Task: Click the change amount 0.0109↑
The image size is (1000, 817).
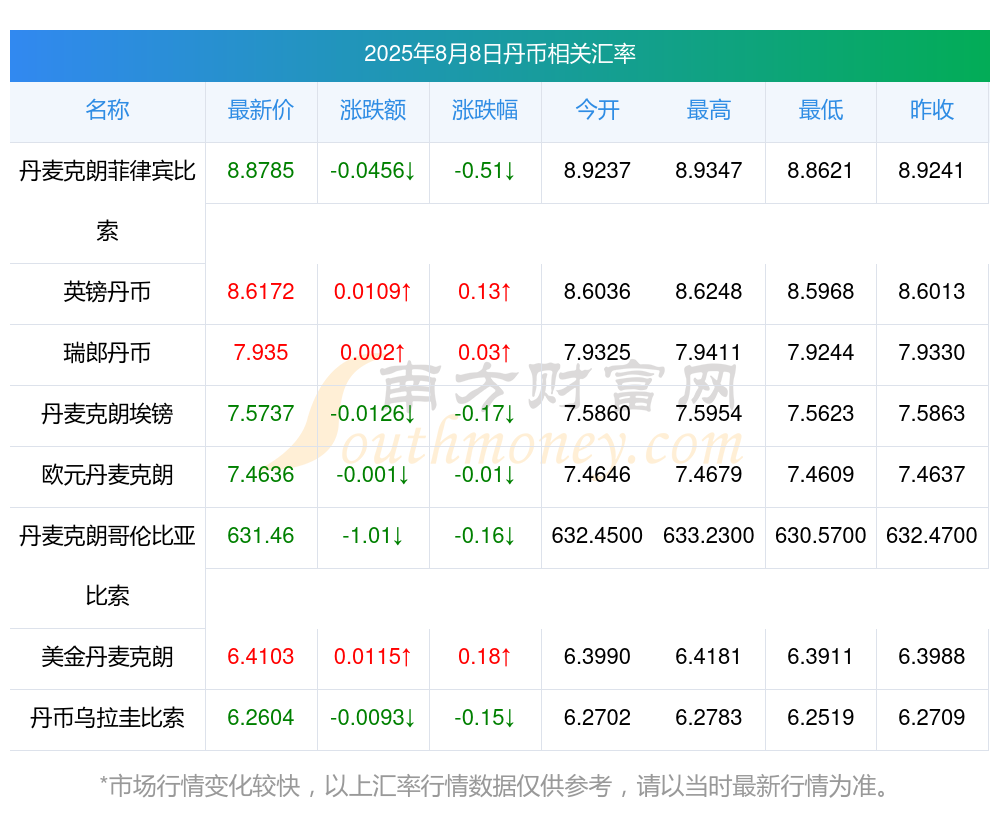Action: (x=373, y=292)
